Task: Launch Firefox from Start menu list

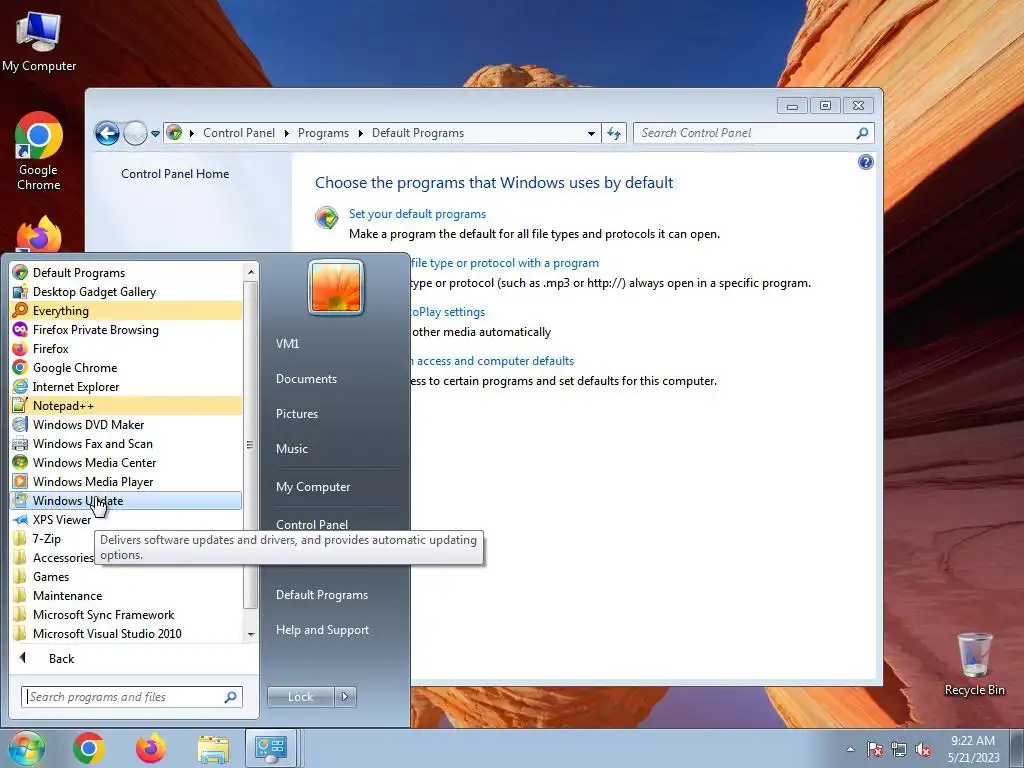Action: click(20, 348)
